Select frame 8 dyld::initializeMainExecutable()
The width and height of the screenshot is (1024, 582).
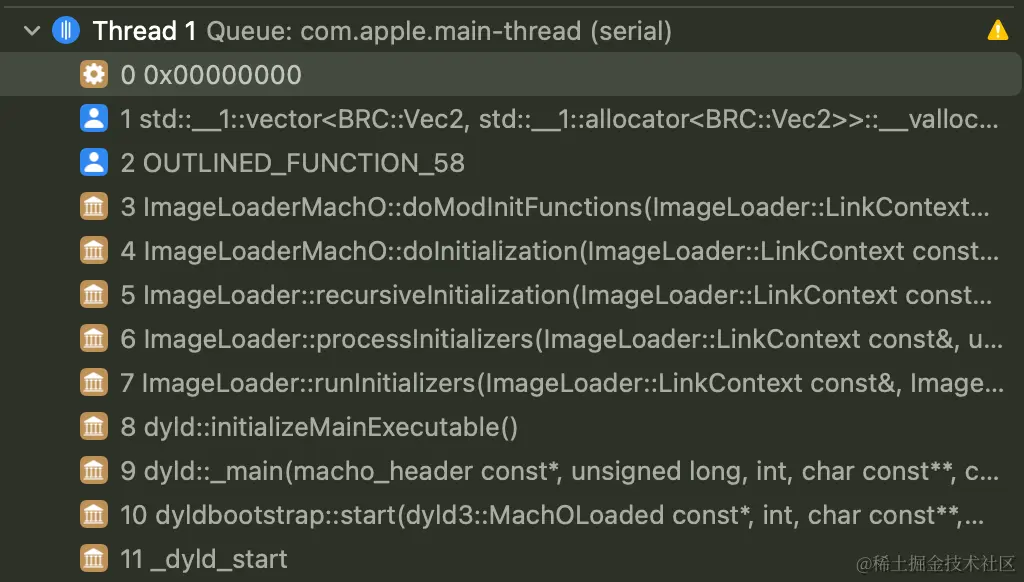pos(511,427)
